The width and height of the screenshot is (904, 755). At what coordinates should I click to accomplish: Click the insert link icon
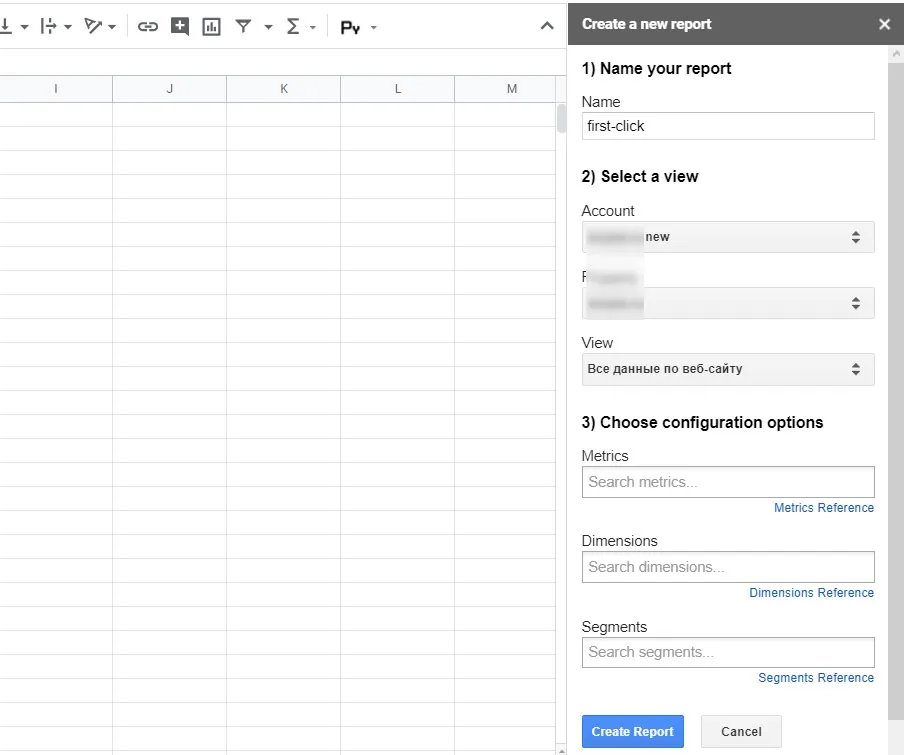tap(148, 26)
